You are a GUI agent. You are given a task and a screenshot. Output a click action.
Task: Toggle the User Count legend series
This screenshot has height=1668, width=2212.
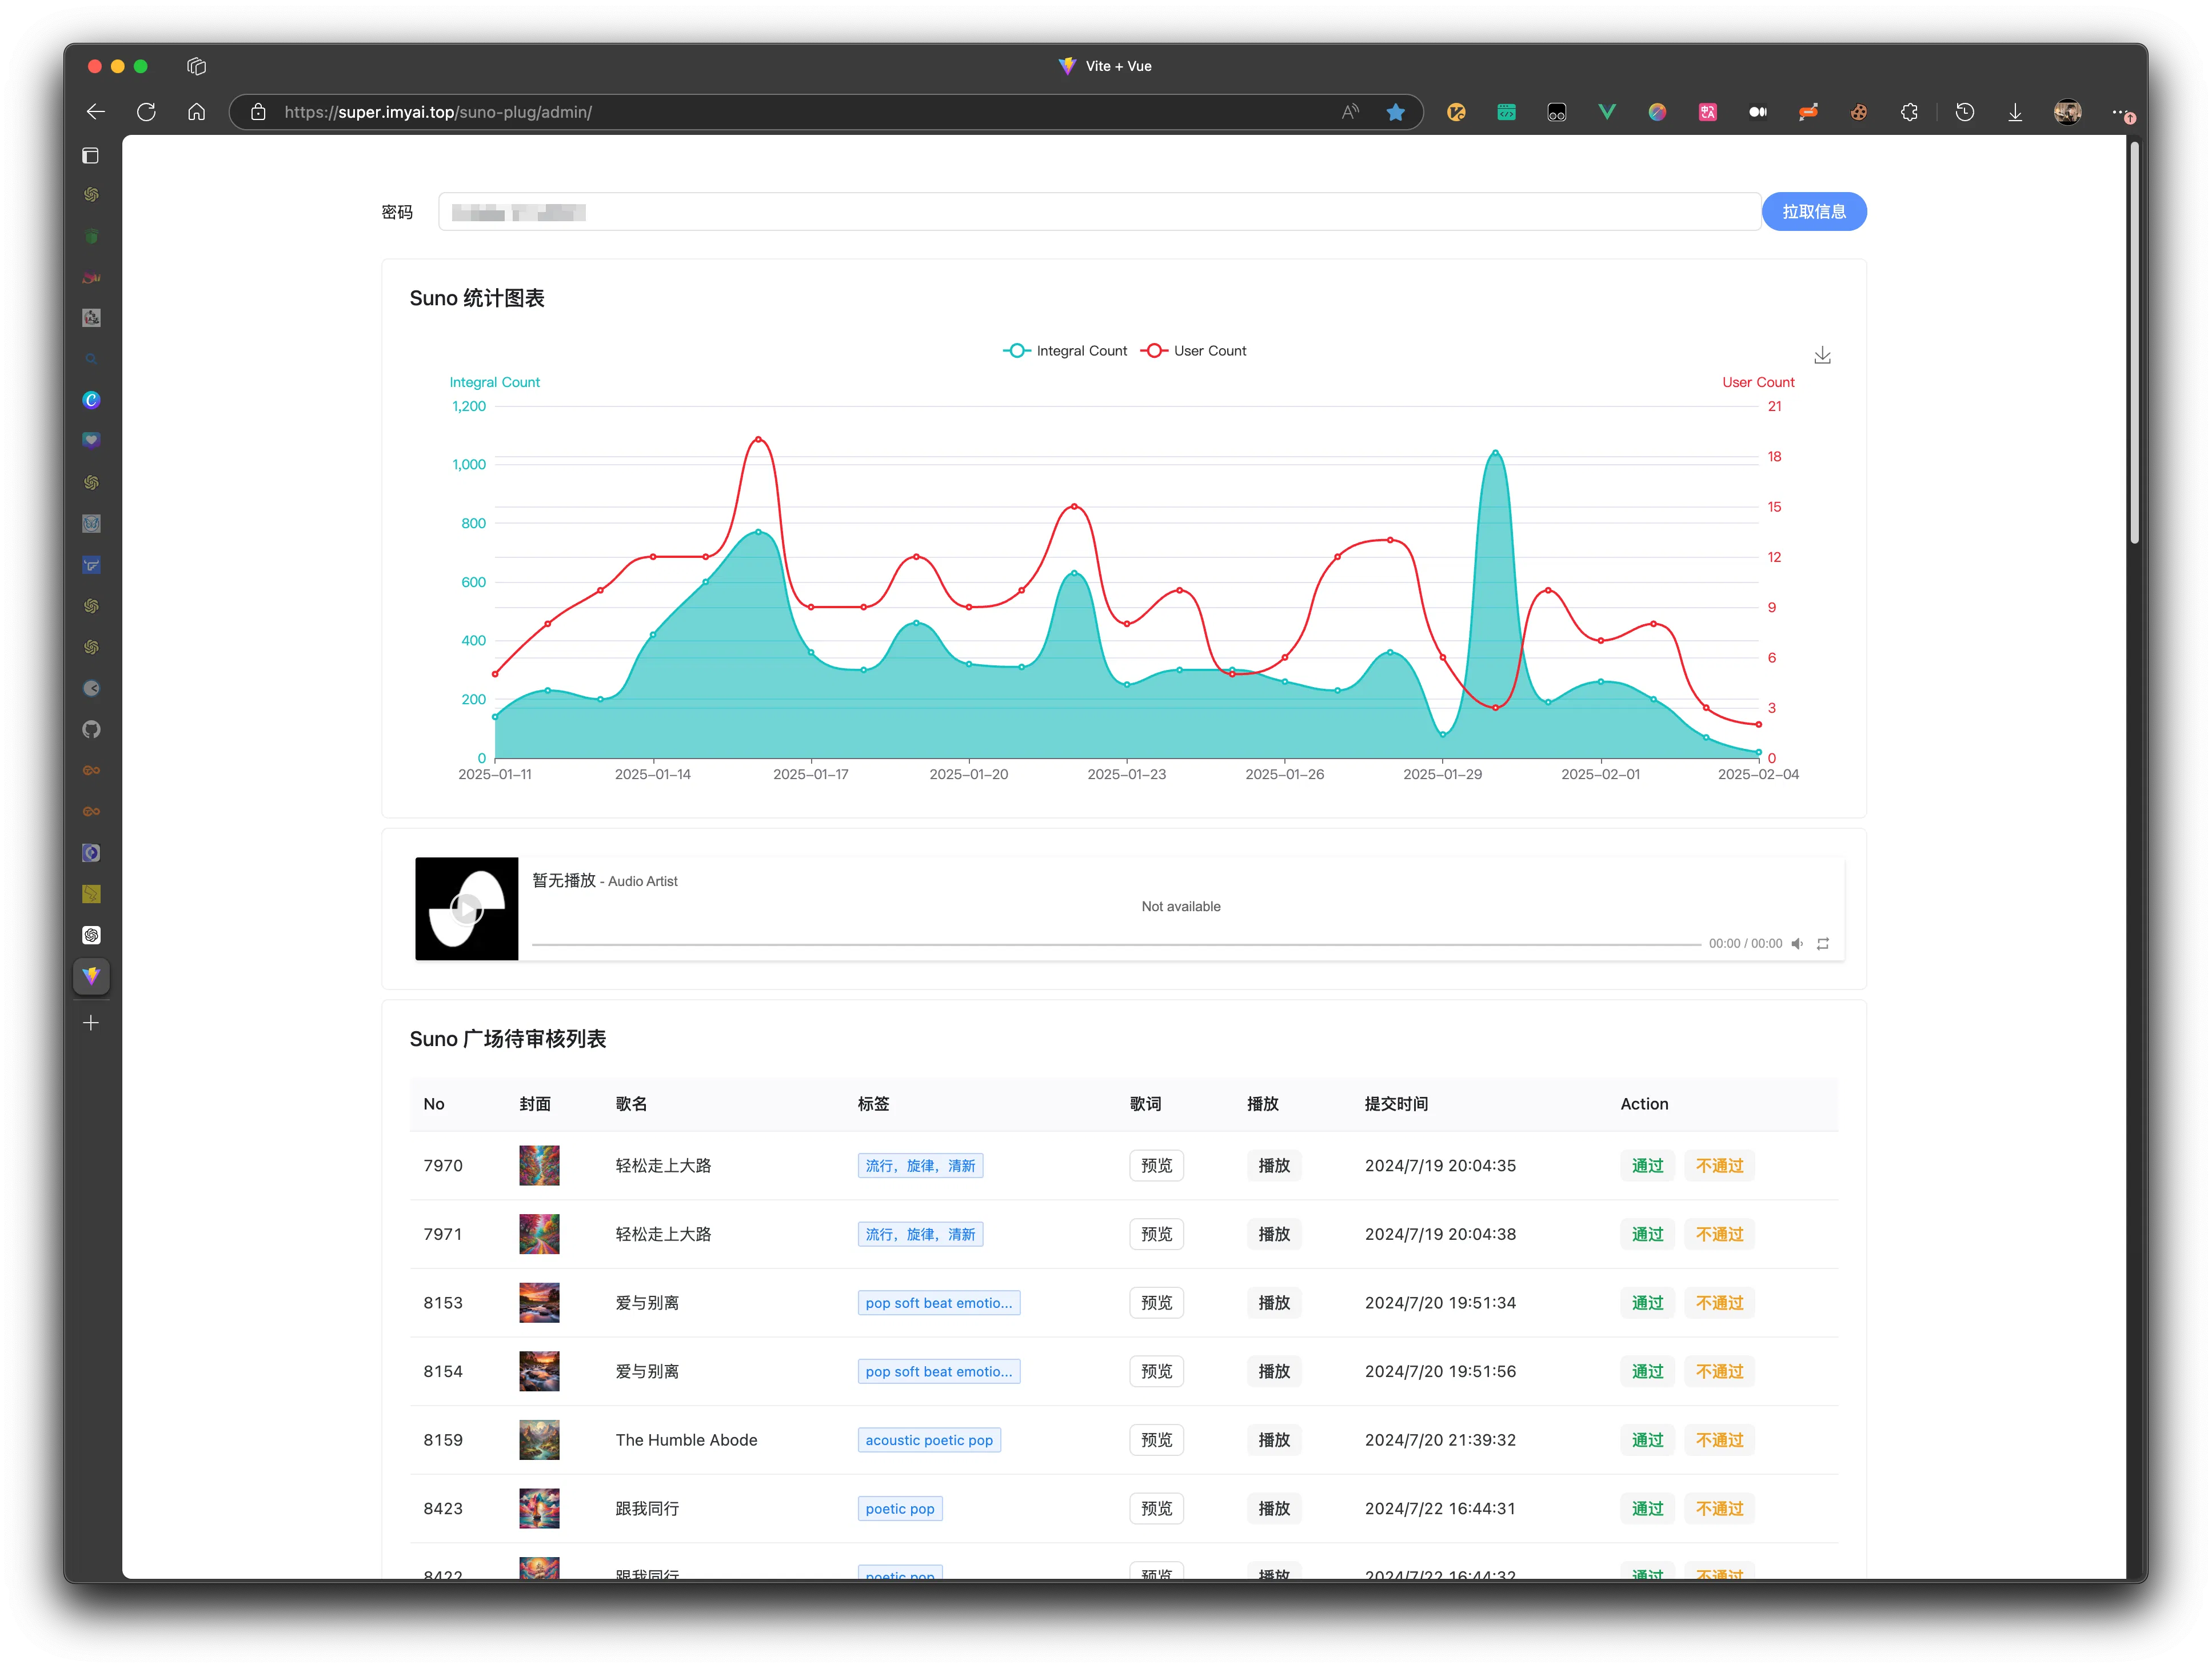pyautogui.click(x=1194, y=351)
